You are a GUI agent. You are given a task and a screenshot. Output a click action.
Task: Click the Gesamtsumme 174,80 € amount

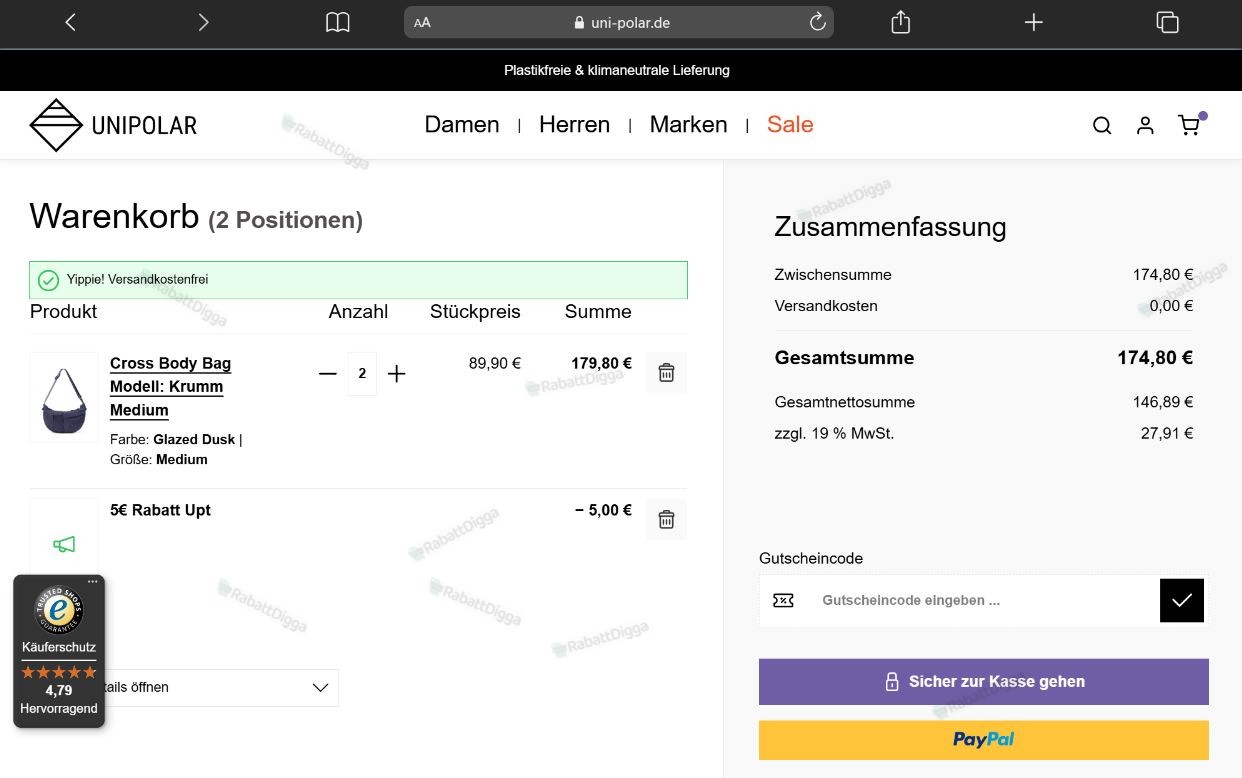(x=1155, y=358)
